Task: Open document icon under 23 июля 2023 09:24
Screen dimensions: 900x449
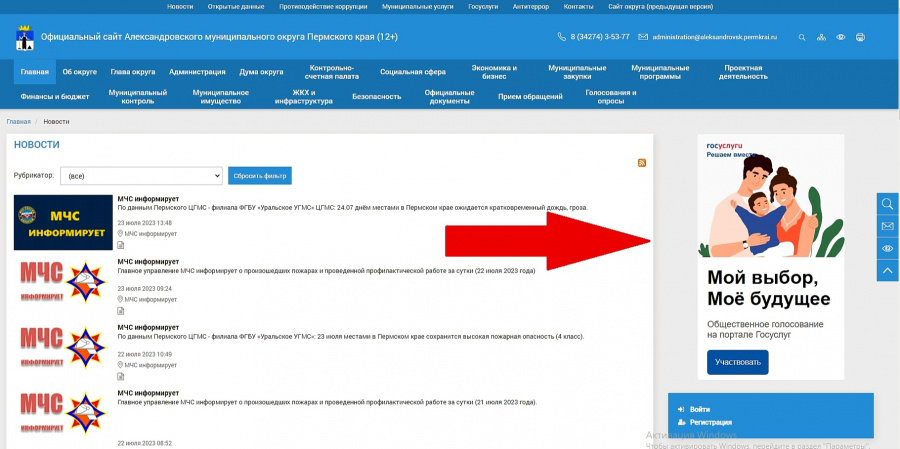Action: (121, 311)
